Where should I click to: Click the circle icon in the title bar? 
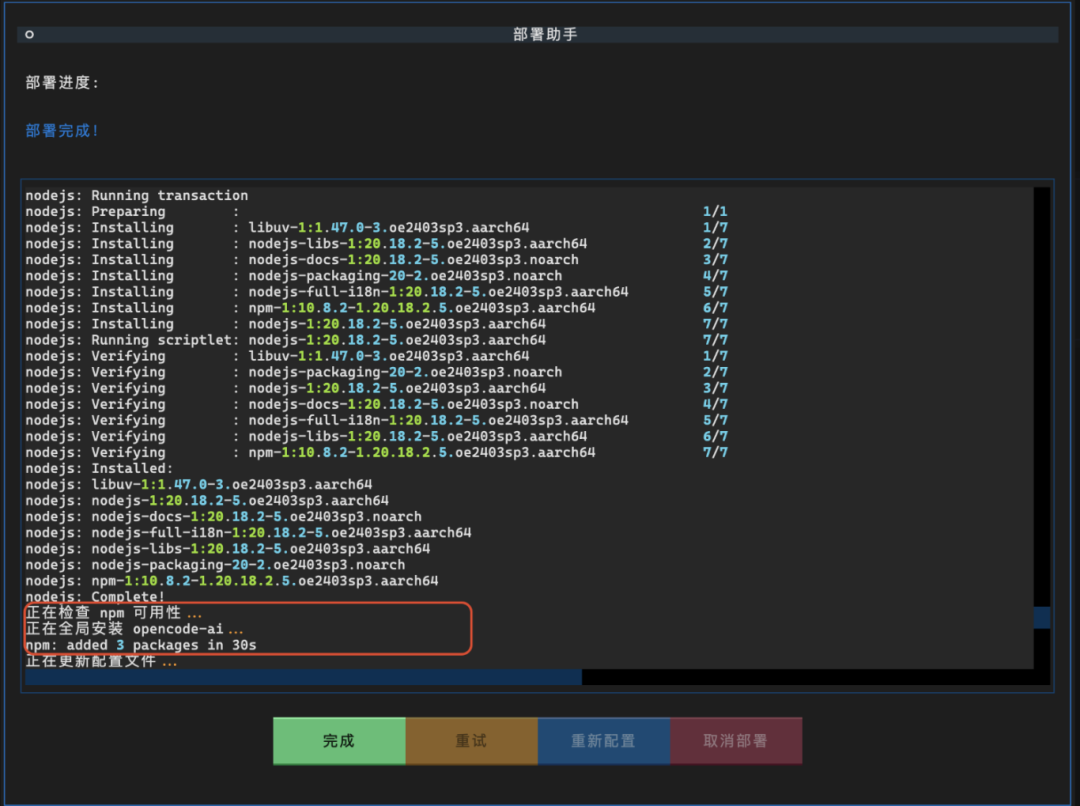pos(30,34)
